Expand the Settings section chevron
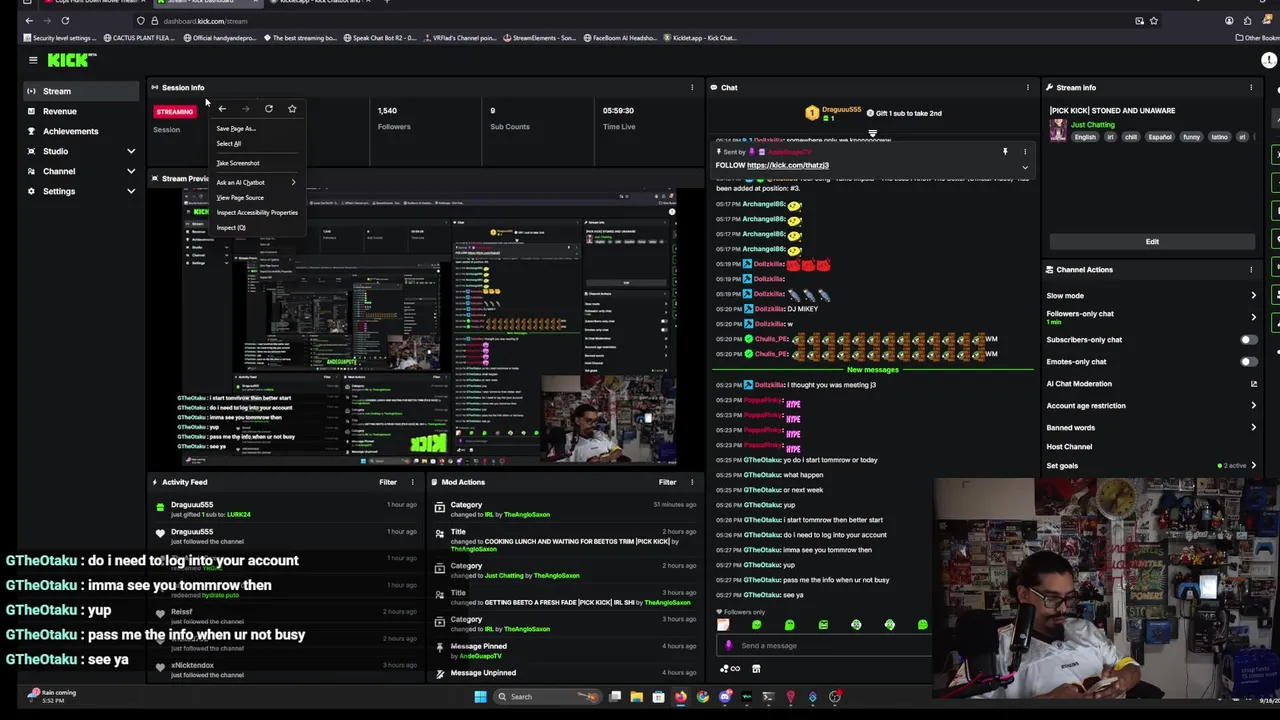 [x=130, y=191]
